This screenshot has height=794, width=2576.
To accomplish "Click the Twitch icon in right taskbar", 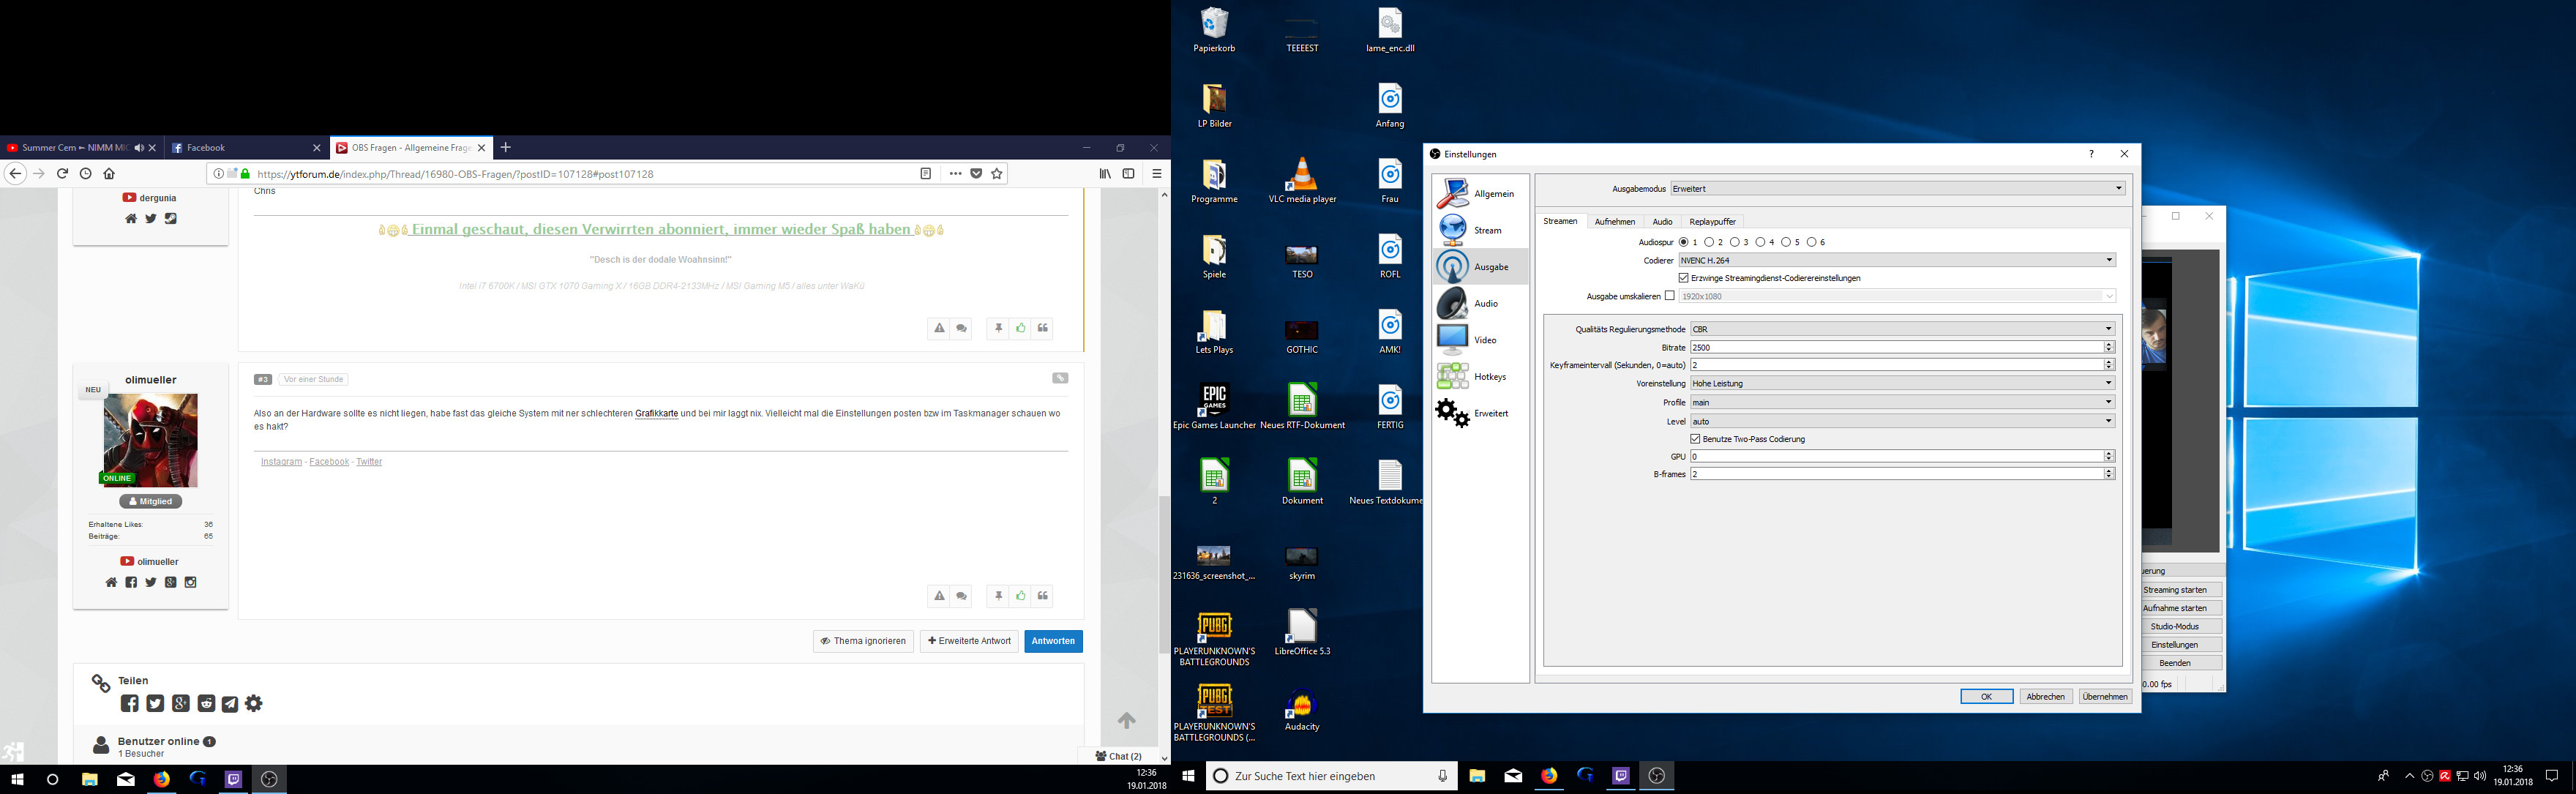I will [x=1621, y=776].
